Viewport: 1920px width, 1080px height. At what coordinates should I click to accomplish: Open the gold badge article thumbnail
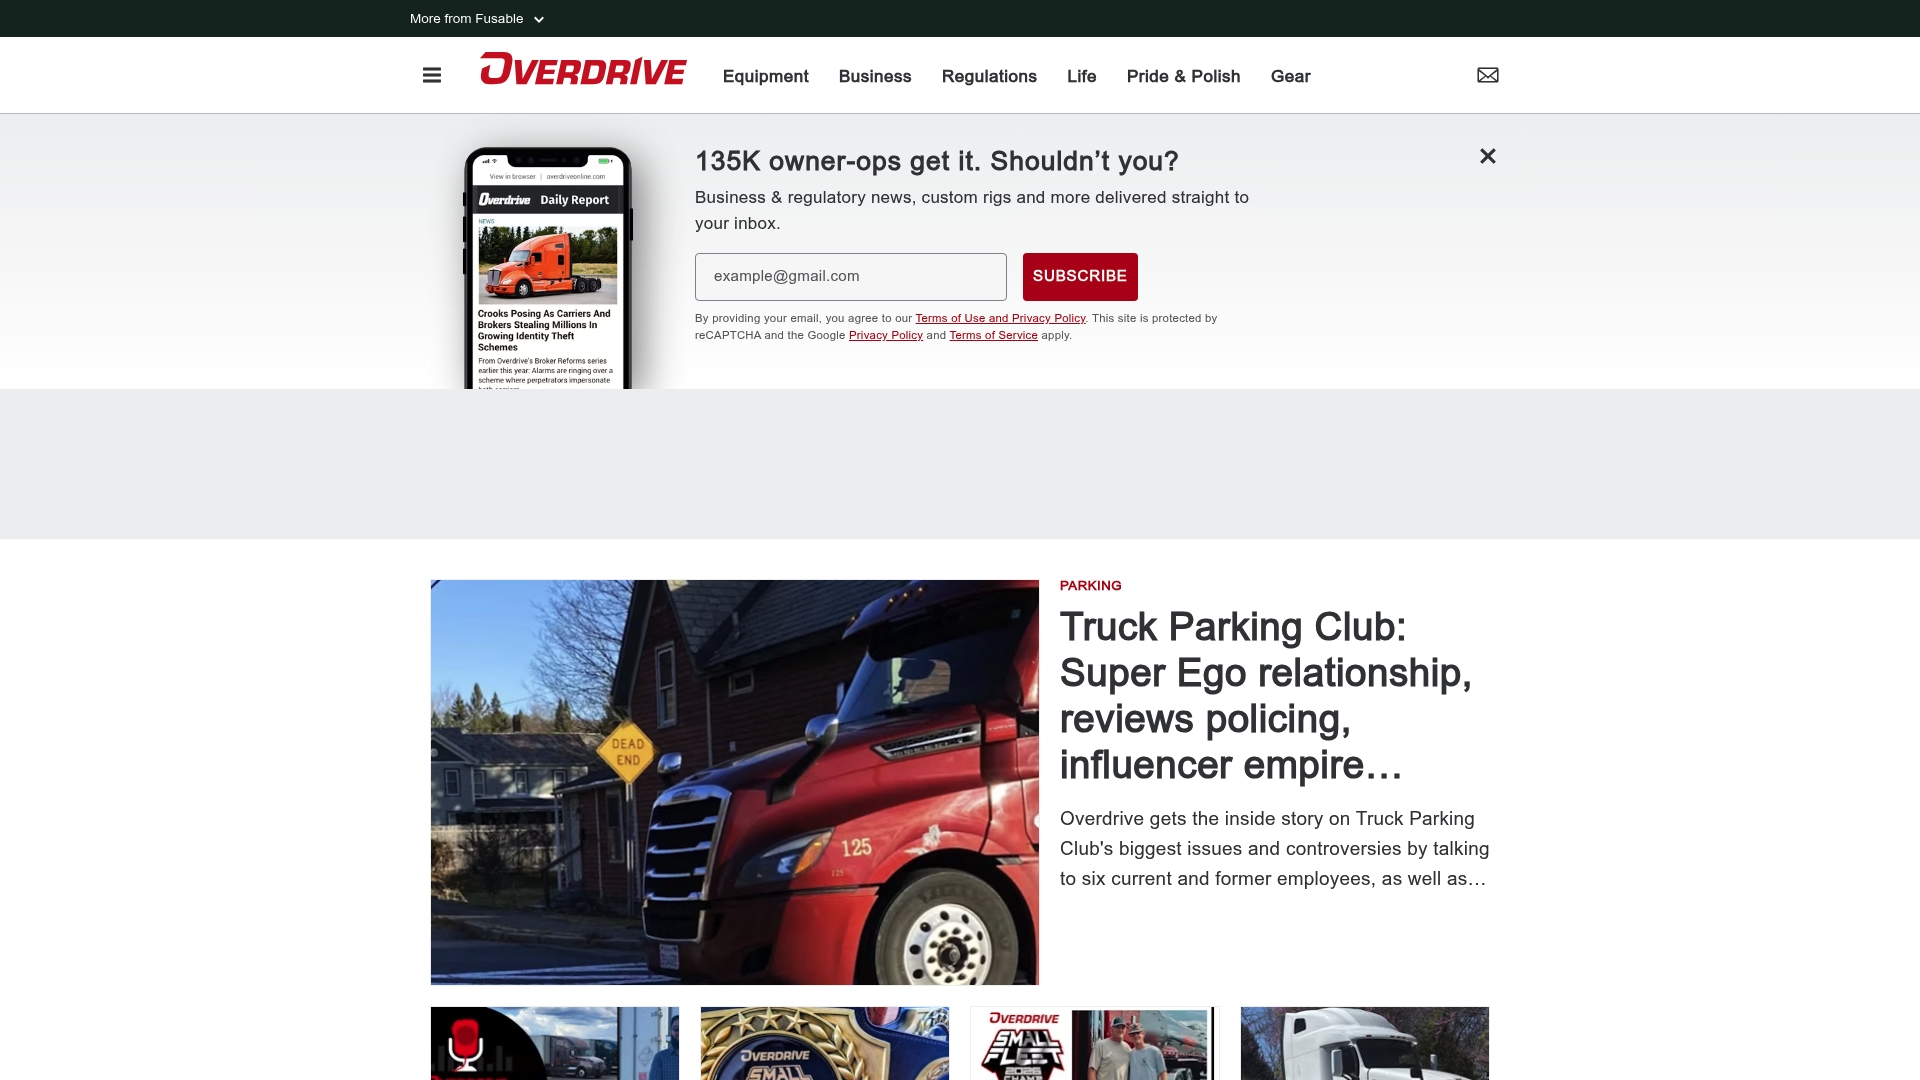(825, 1043)
